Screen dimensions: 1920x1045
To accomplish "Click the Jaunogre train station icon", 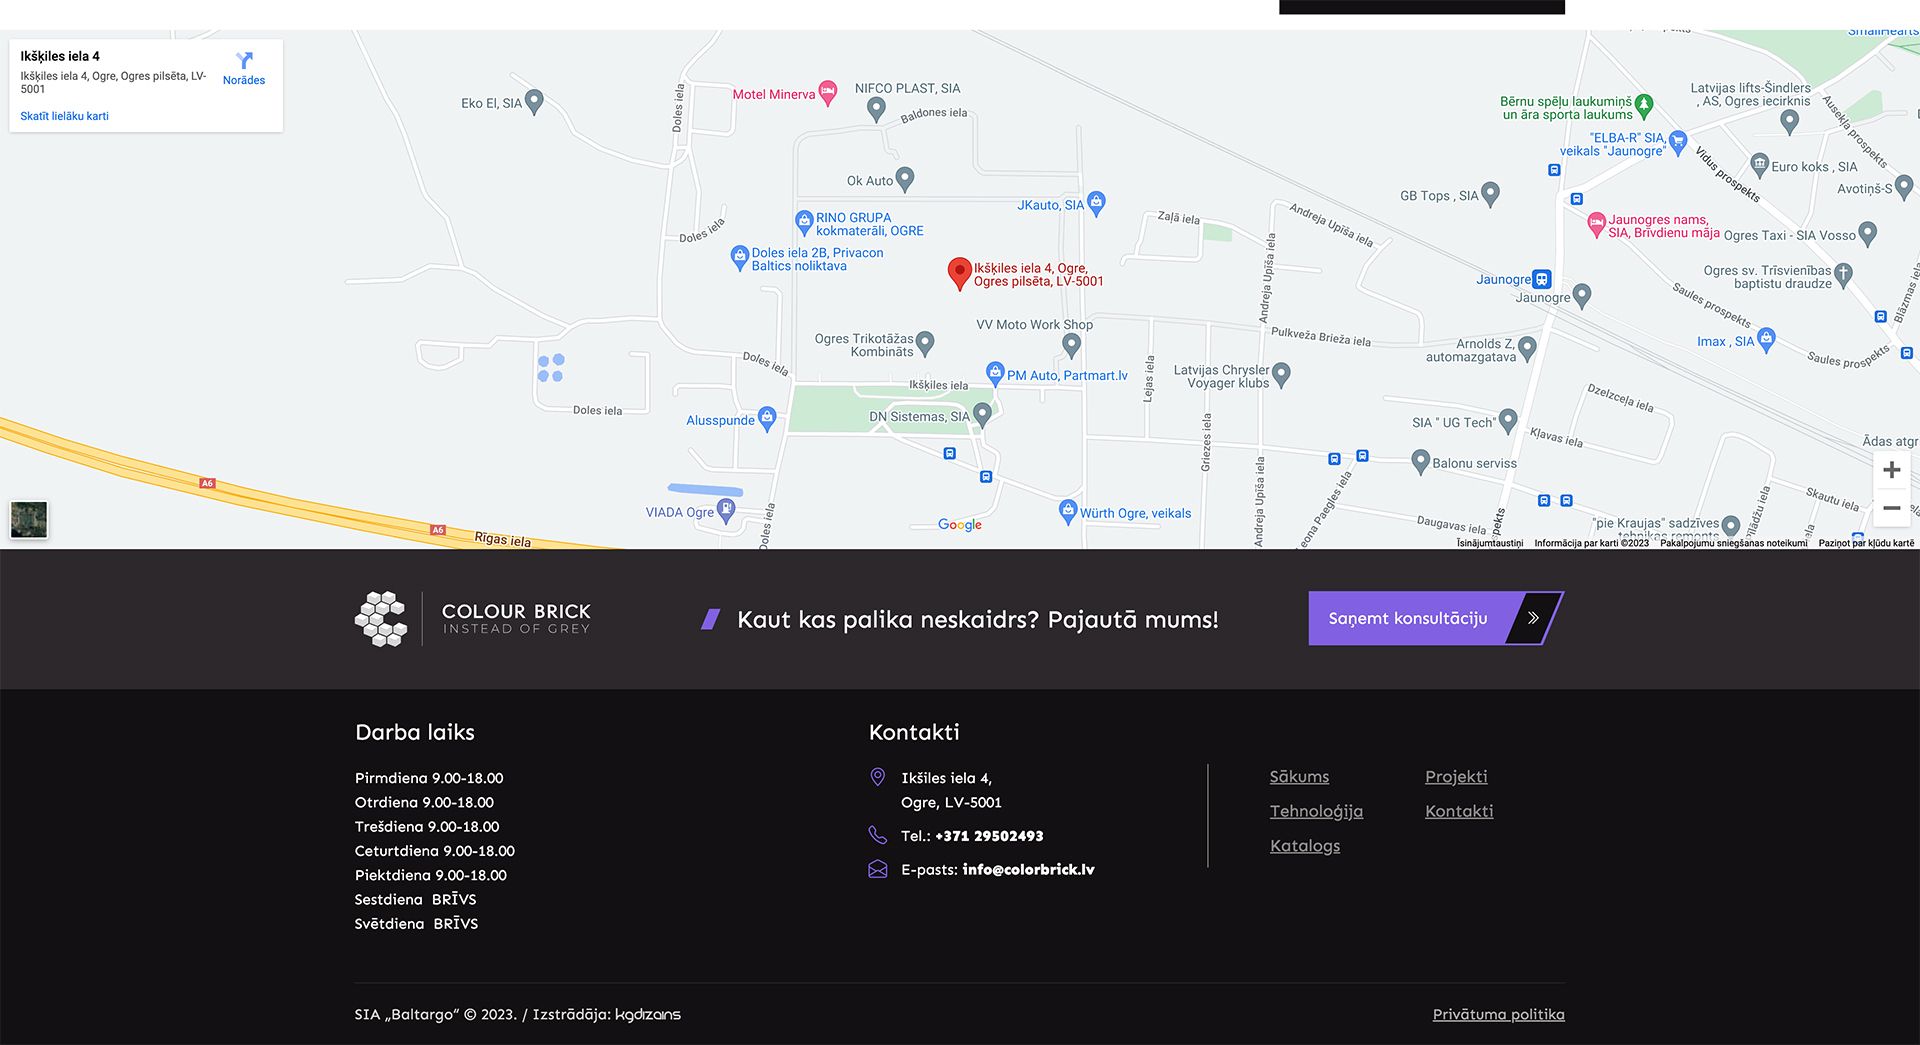I will [x=1542, y=279].
